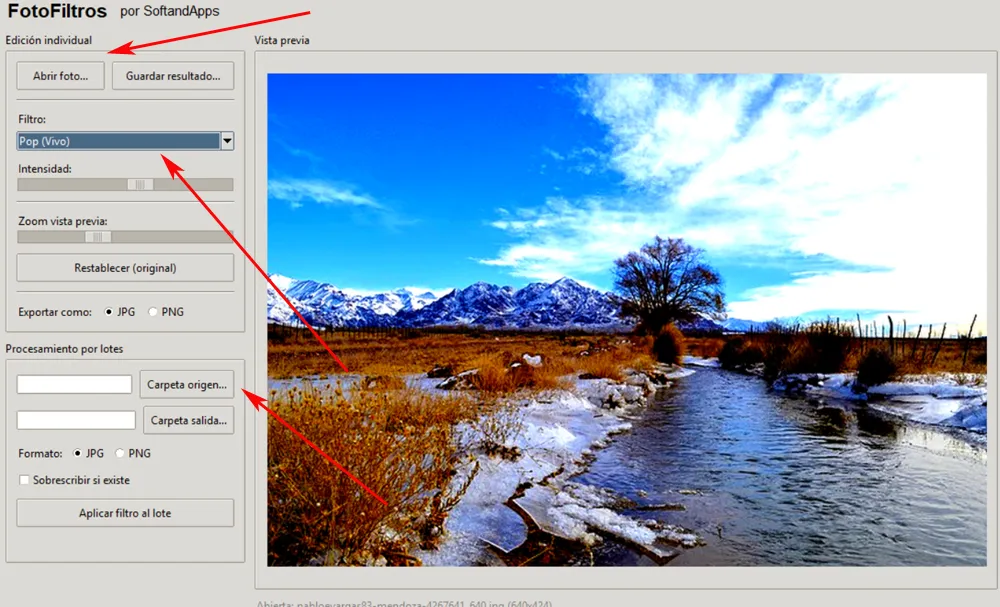The image size is (1000, 607).
Task: Click Guardar resultado button
Action: (x=173, y=76)
